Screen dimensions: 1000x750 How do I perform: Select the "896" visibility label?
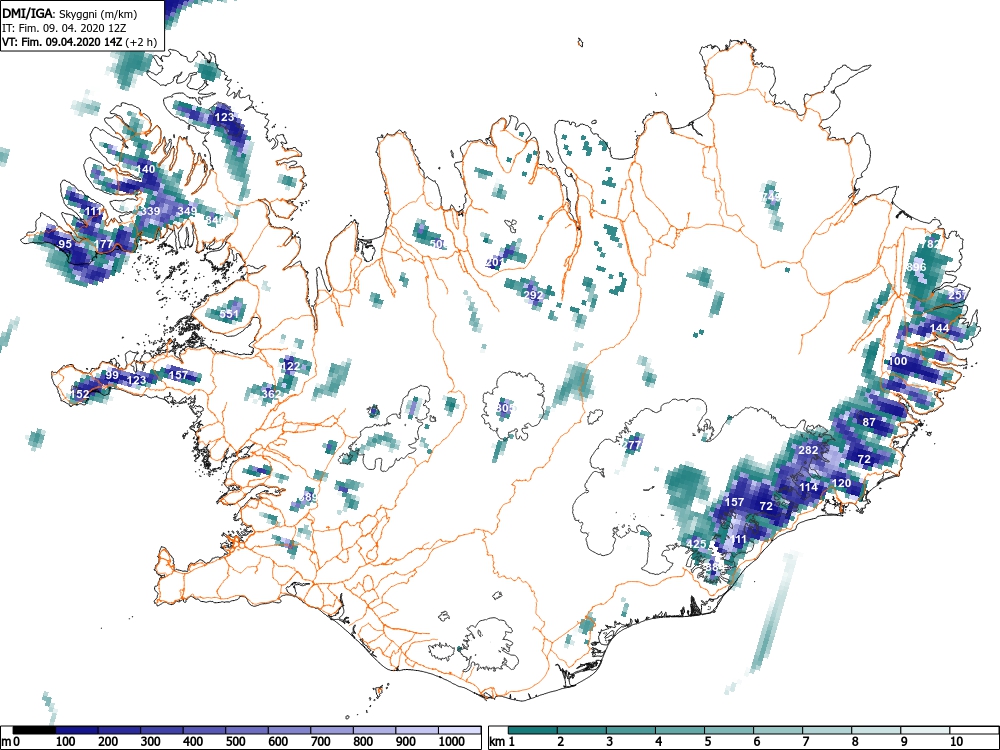click(916, 267)
